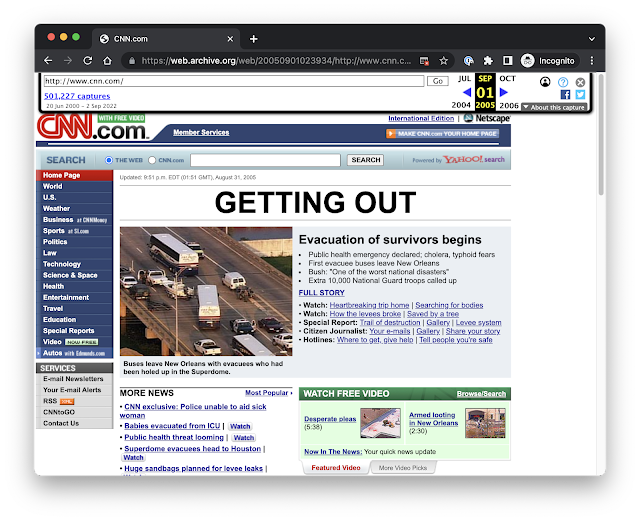Close the CNN.com tab
640x521 pixels.
click(230, 39)
